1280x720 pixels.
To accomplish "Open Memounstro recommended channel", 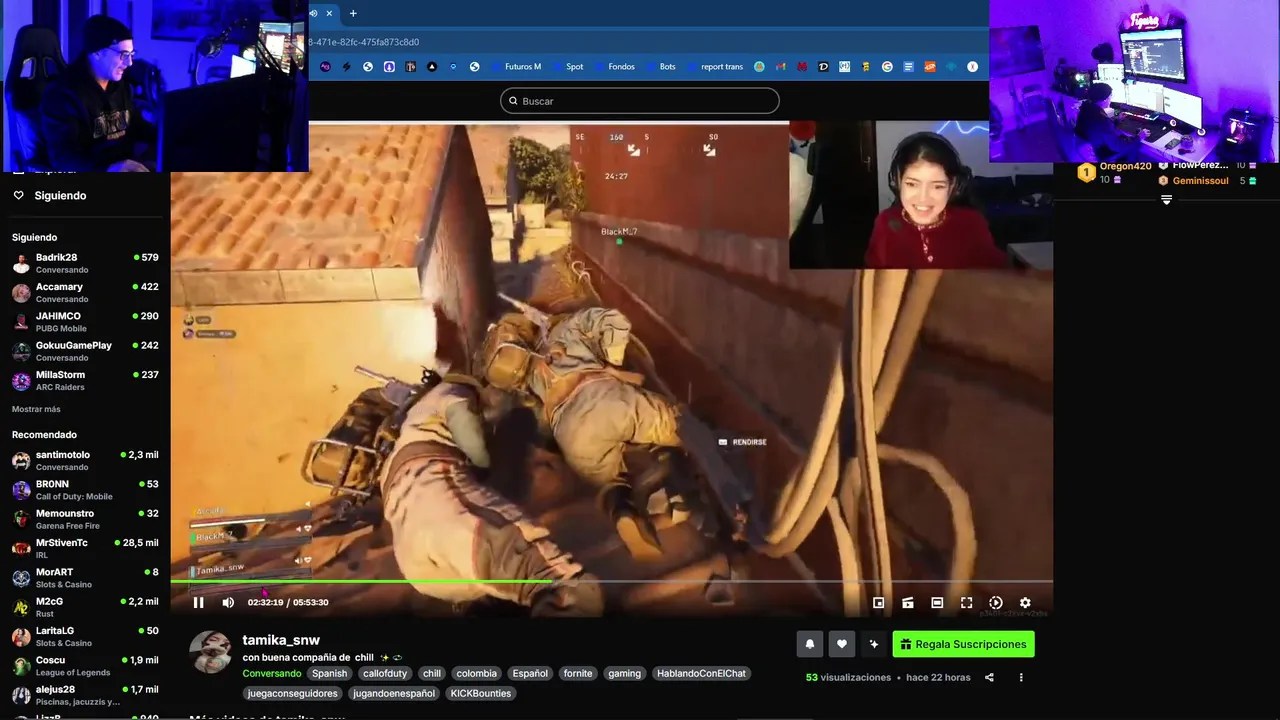I will pos(85,519).
